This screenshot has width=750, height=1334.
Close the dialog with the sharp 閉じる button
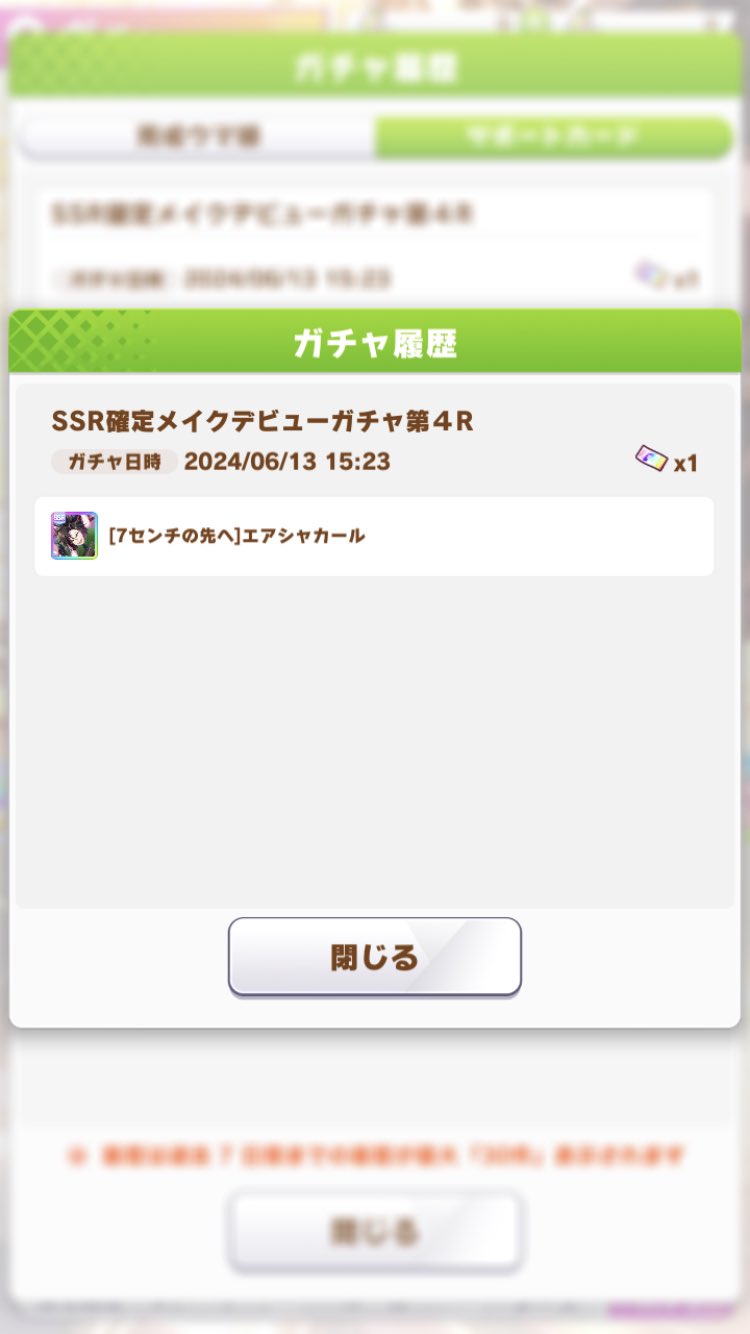pyautogui.click(x=375, y=957)
